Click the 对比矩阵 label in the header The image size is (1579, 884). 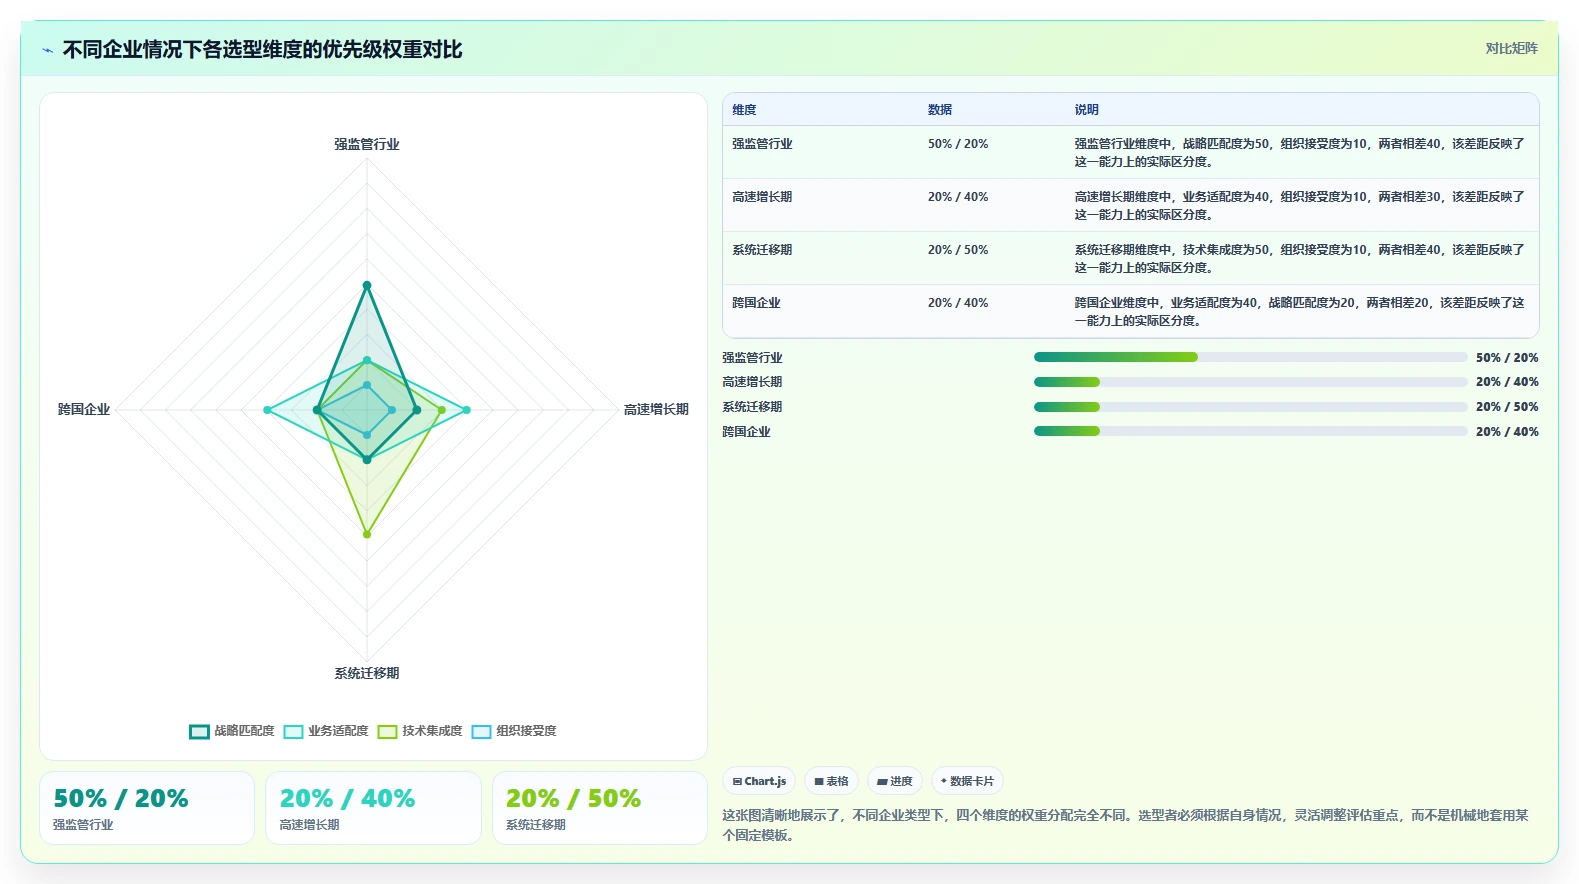[1511, 48]
